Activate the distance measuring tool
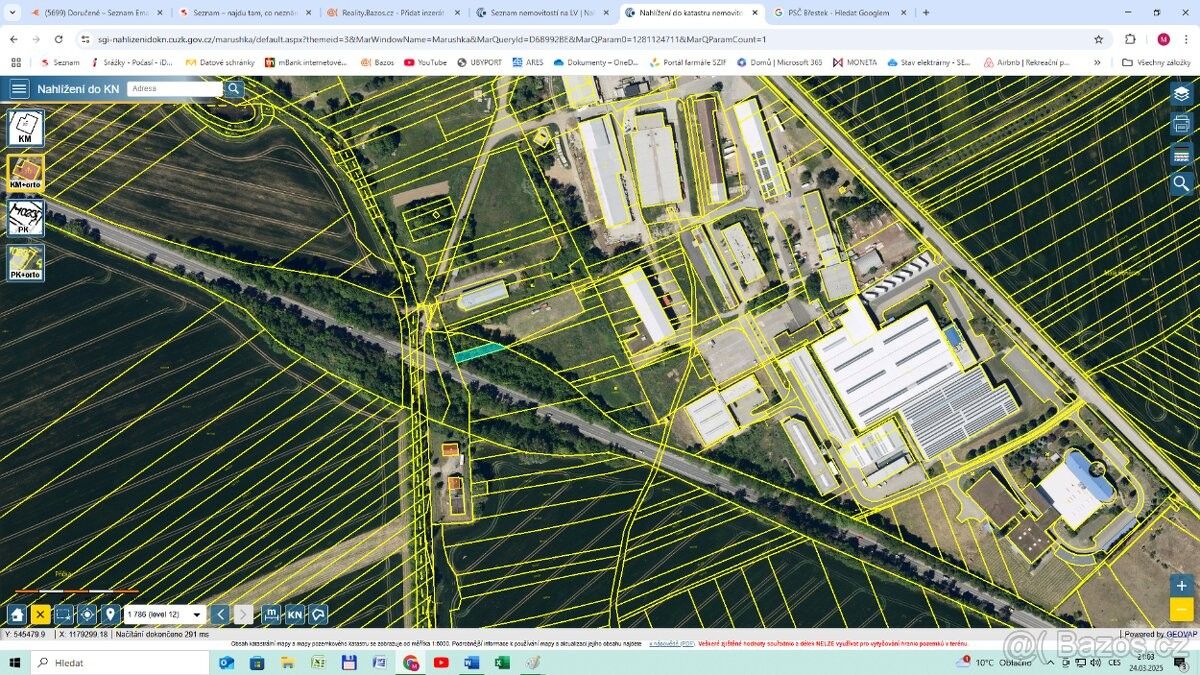Screen dimensions: 1200x675 coord(271,614)
